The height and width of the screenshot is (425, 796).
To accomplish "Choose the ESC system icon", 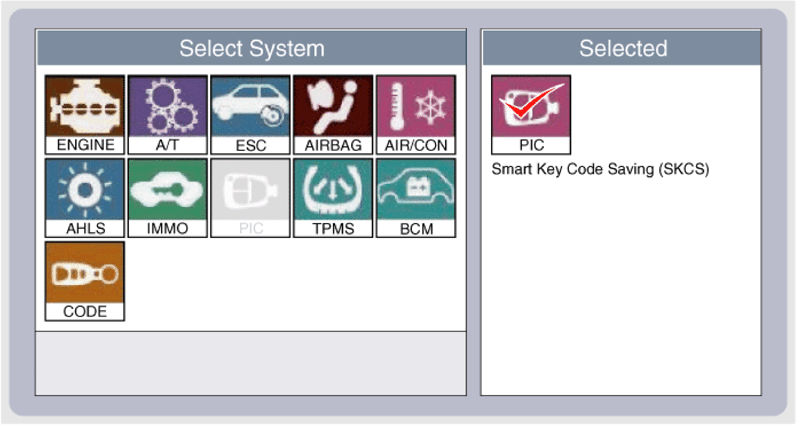I will point(250,114).
